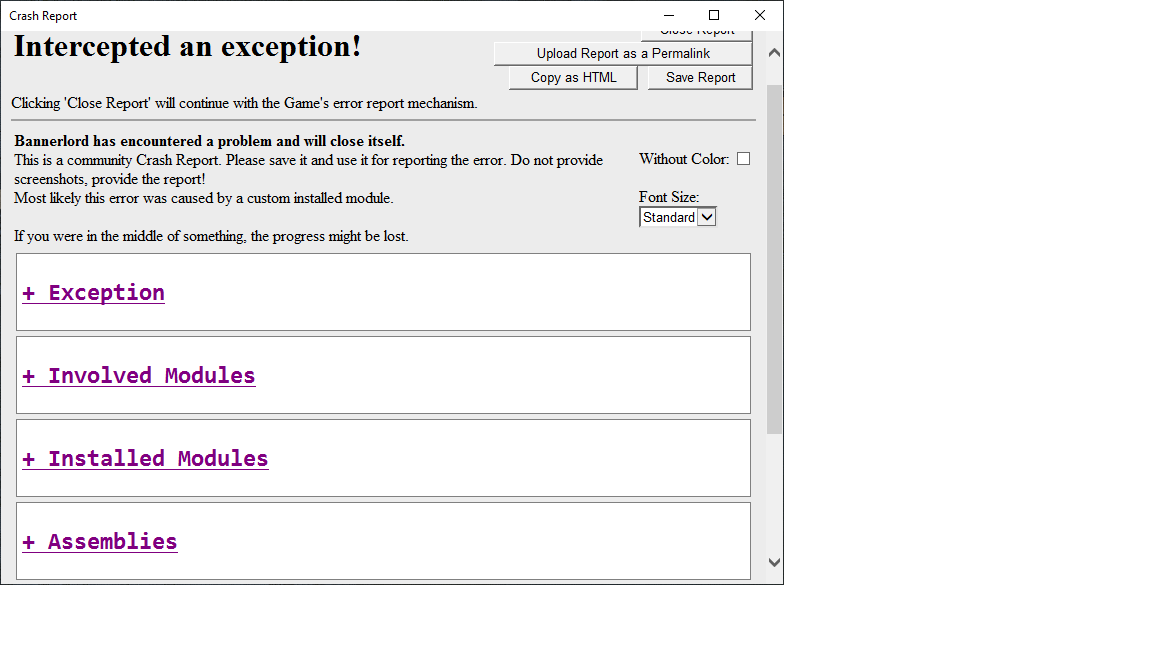Click the scrollbar up arrow

pyautogui.click(x=774, y=53)
